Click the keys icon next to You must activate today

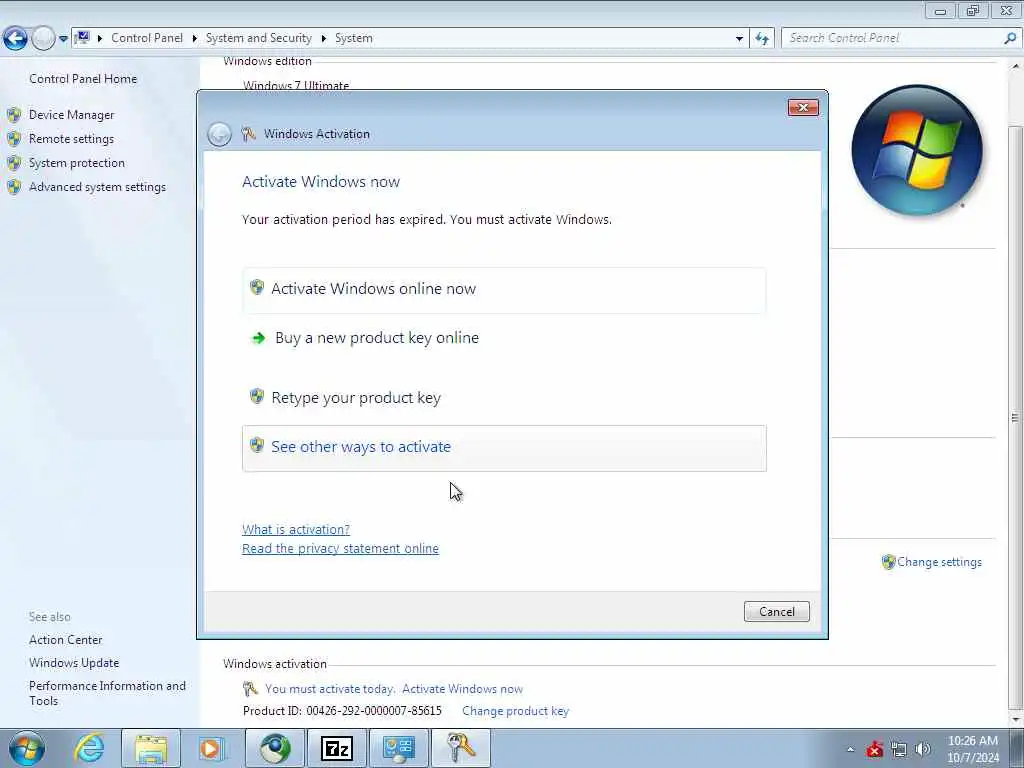pyautogui.click(x=250, y=688)
